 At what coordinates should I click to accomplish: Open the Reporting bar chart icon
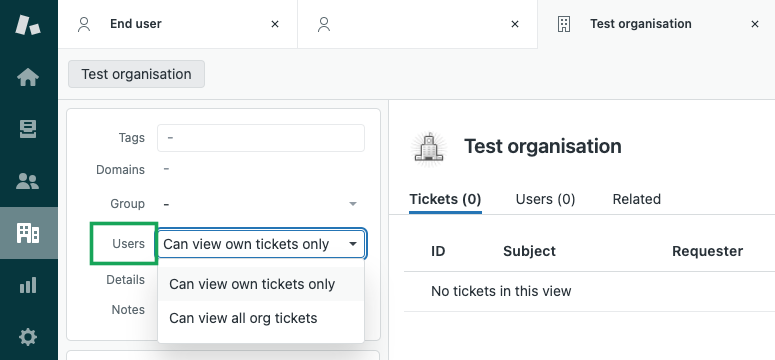(28, 285)
